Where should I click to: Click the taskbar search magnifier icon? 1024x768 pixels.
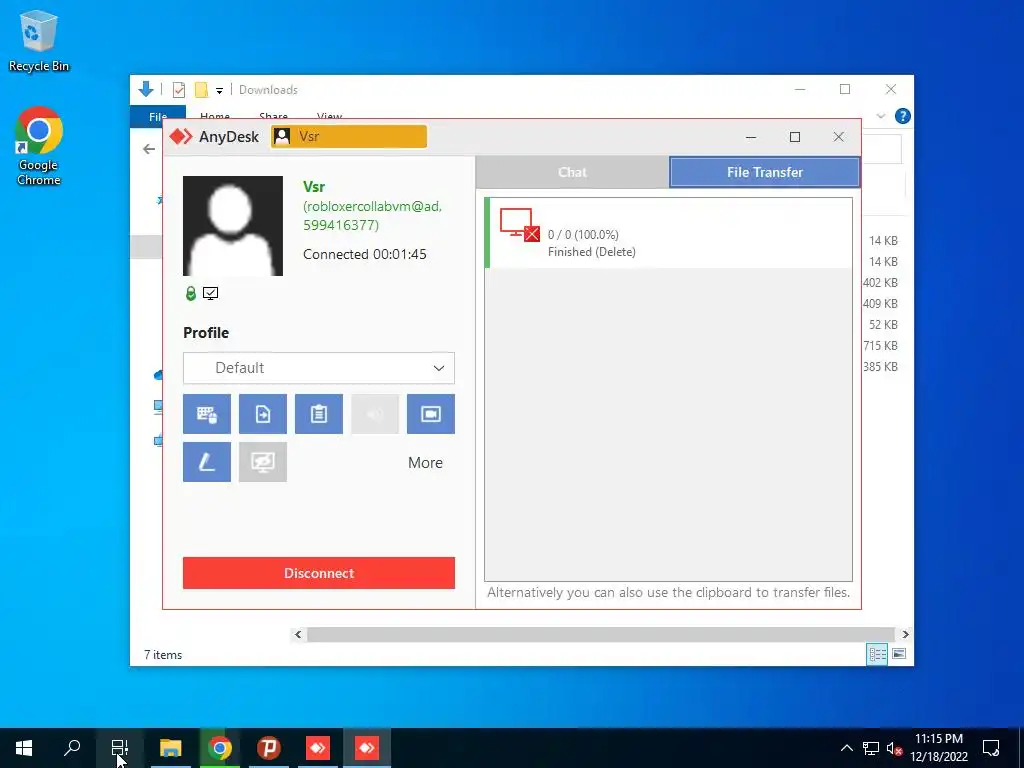[x=72, y=748]
